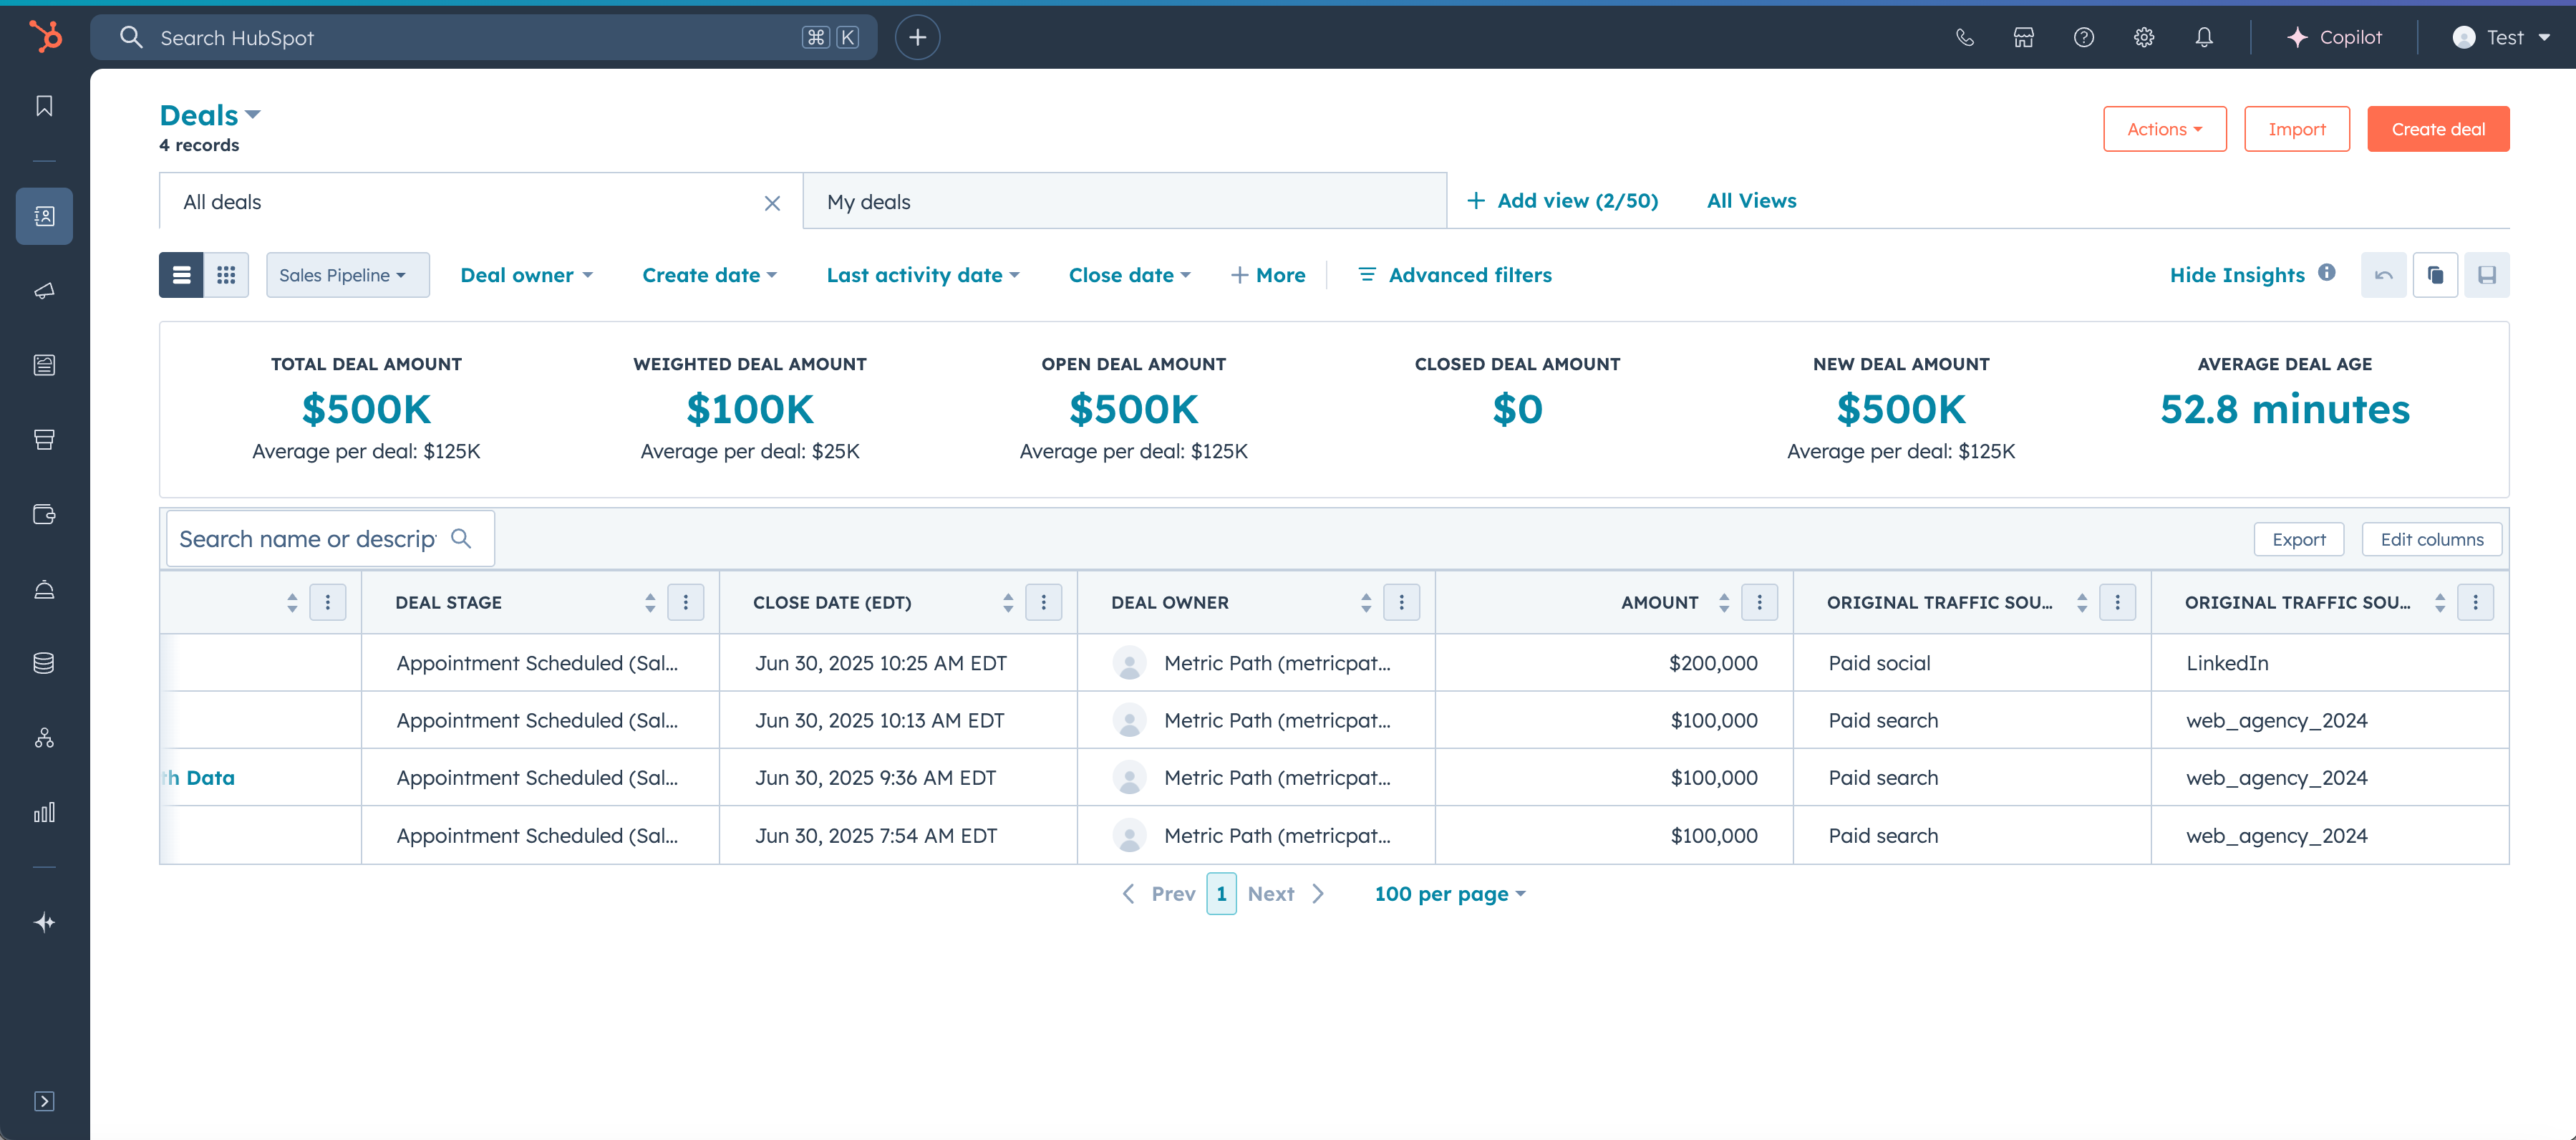This screenshot has width=2576, height=1140.
Task: Open the Test account menu
Action: 2501,37
